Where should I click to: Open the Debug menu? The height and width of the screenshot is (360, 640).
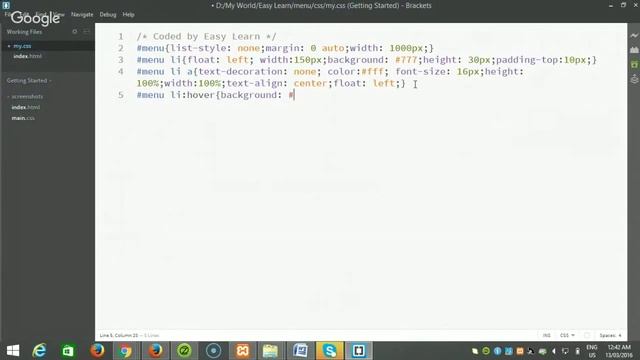[108, 14]
